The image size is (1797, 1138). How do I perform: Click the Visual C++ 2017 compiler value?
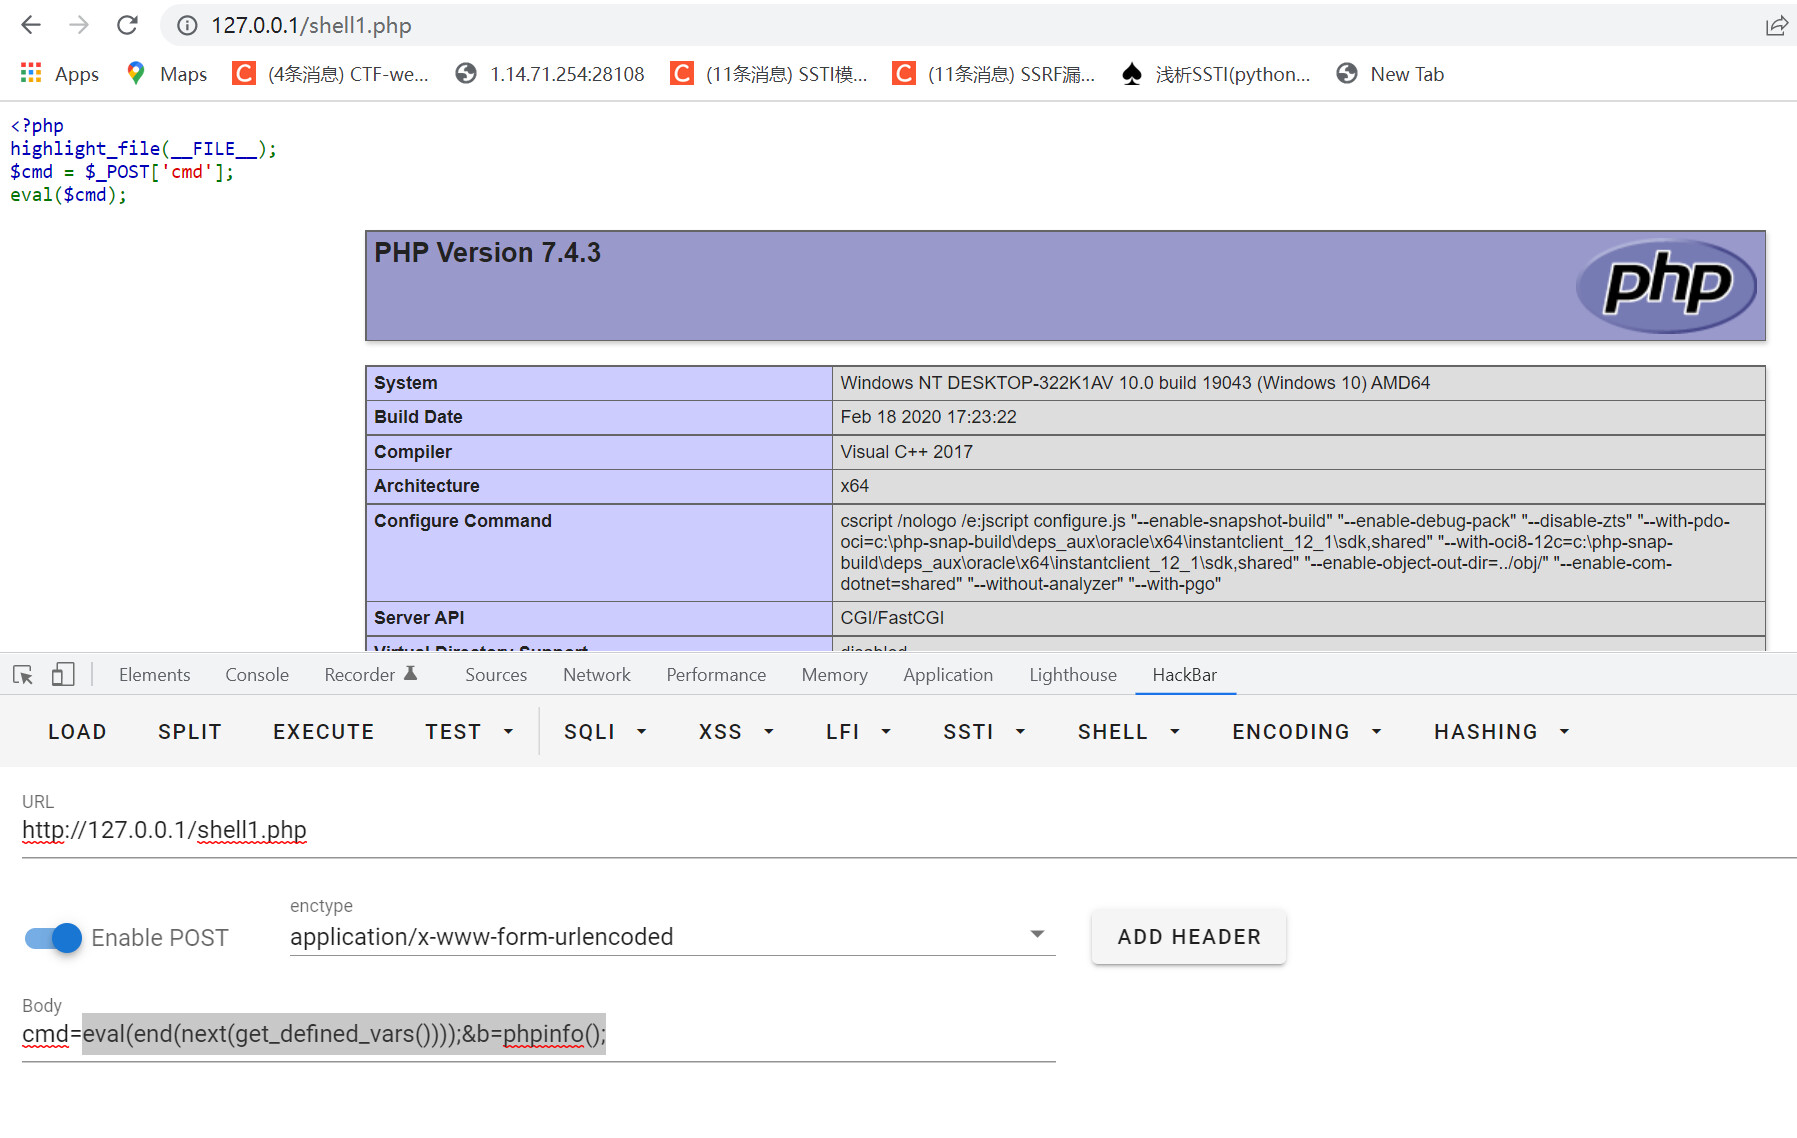(x=906, y=452)
